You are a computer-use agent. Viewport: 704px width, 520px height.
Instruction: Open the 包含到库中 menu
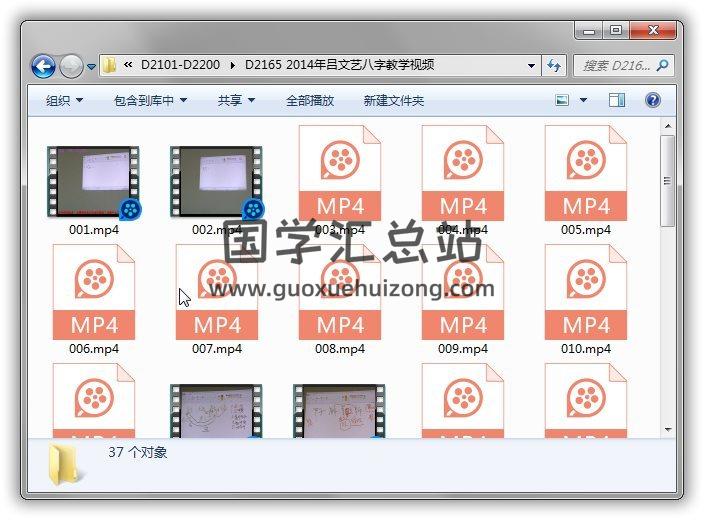coord(150,100)
